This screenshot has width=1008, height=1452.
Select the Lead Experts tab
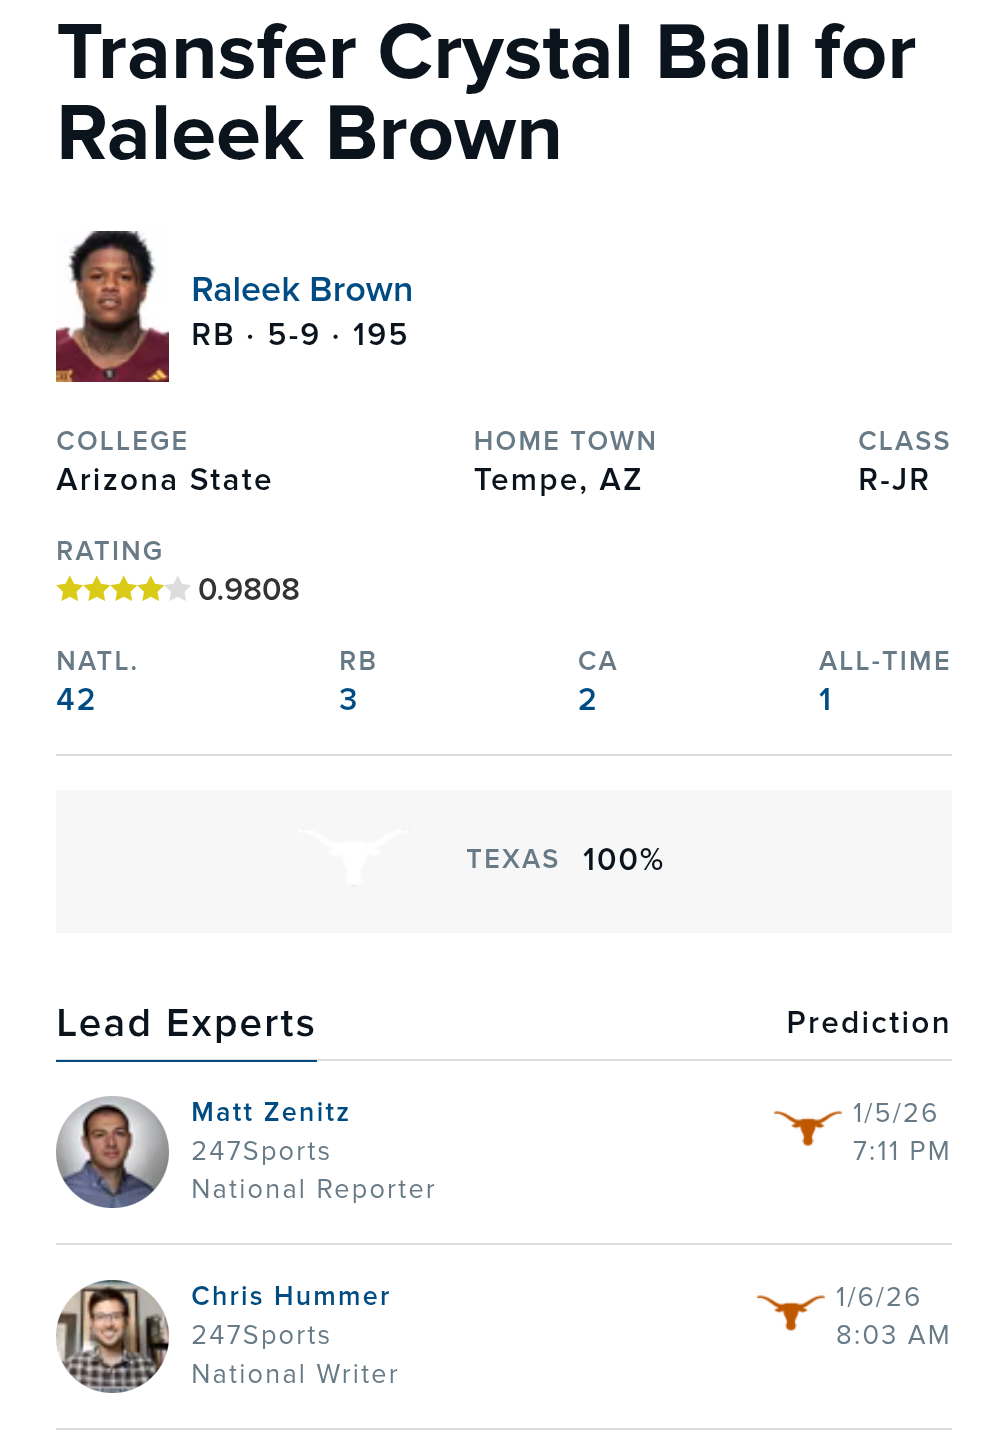[186, 1024]
